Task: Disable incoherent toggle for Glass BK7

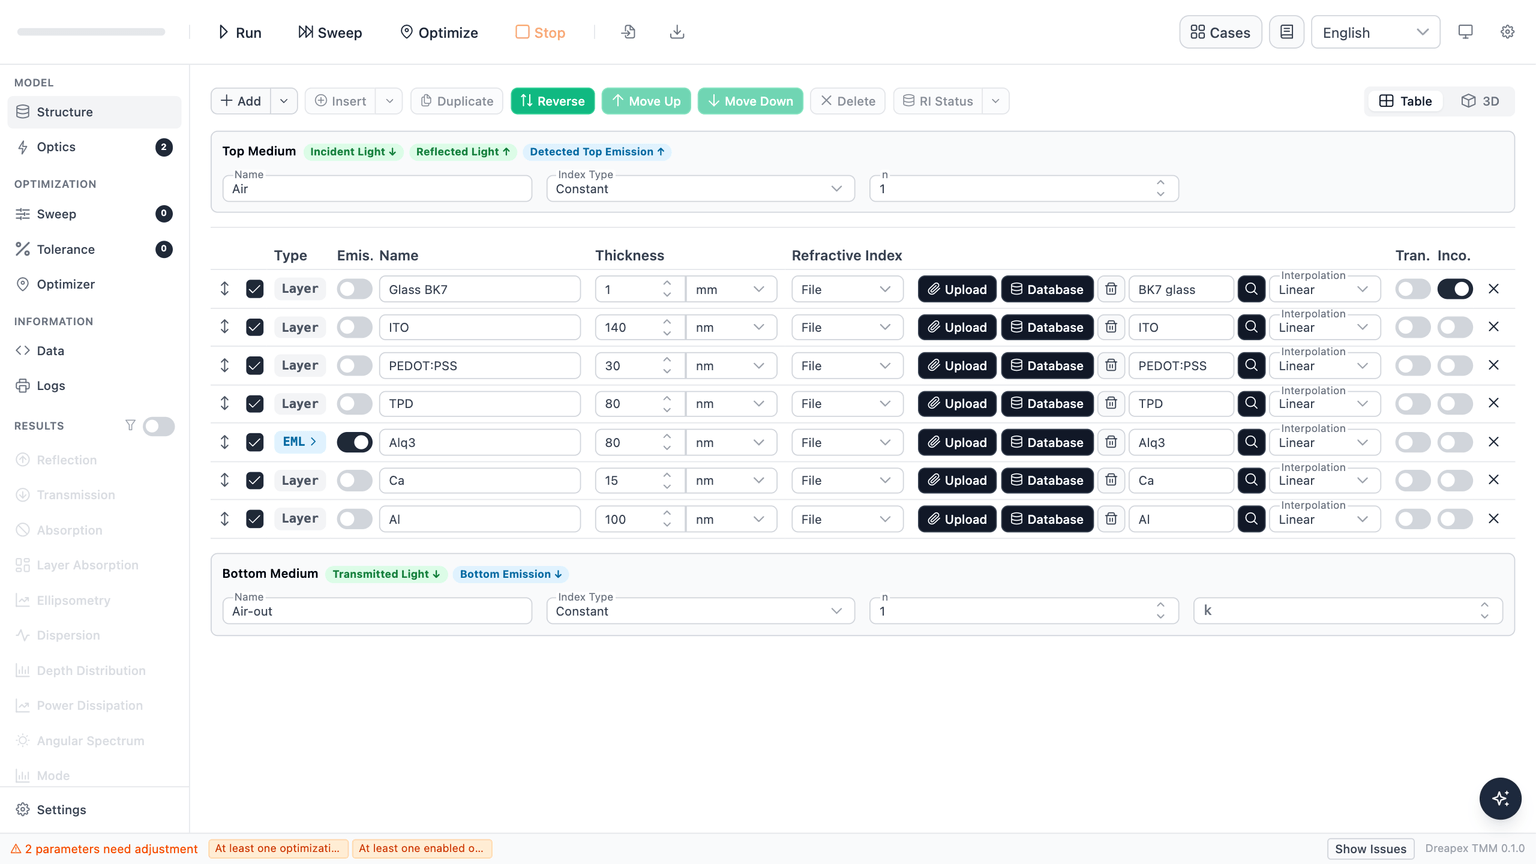Action: [1455, 289]
